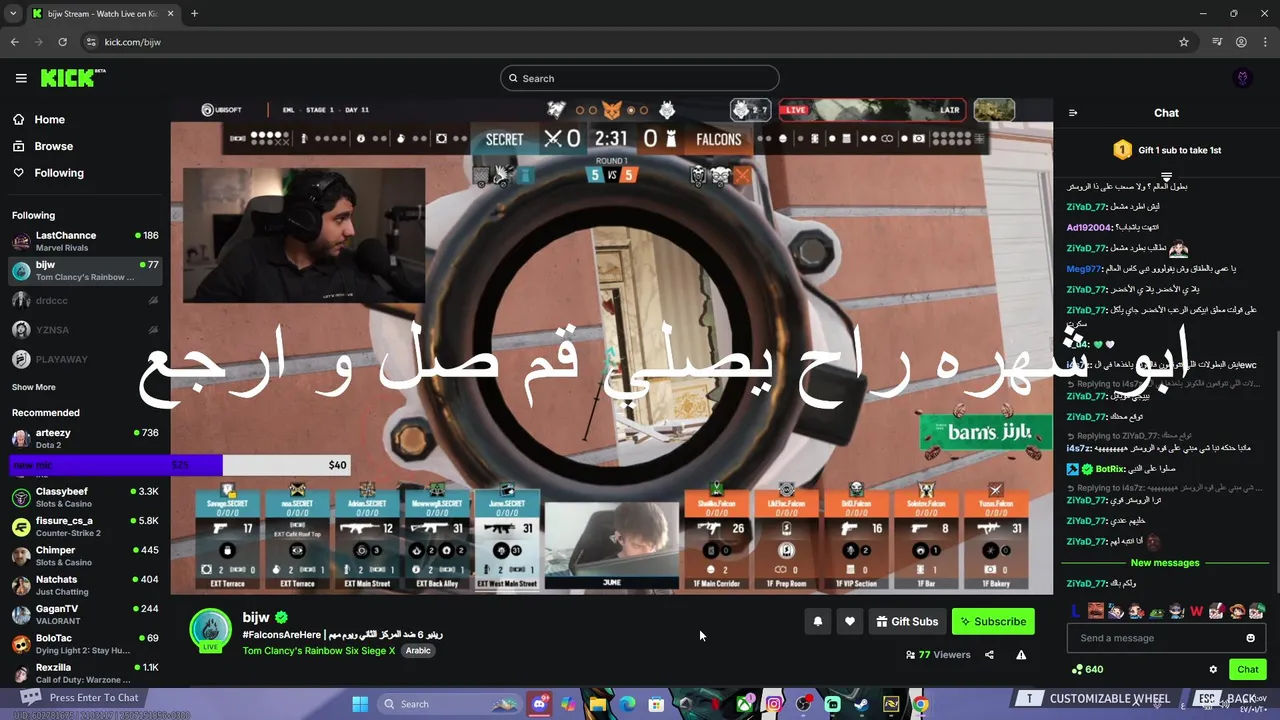Open Steam from the taskbar
This screenshot has height=720, width=1280.
click(861, 704)
